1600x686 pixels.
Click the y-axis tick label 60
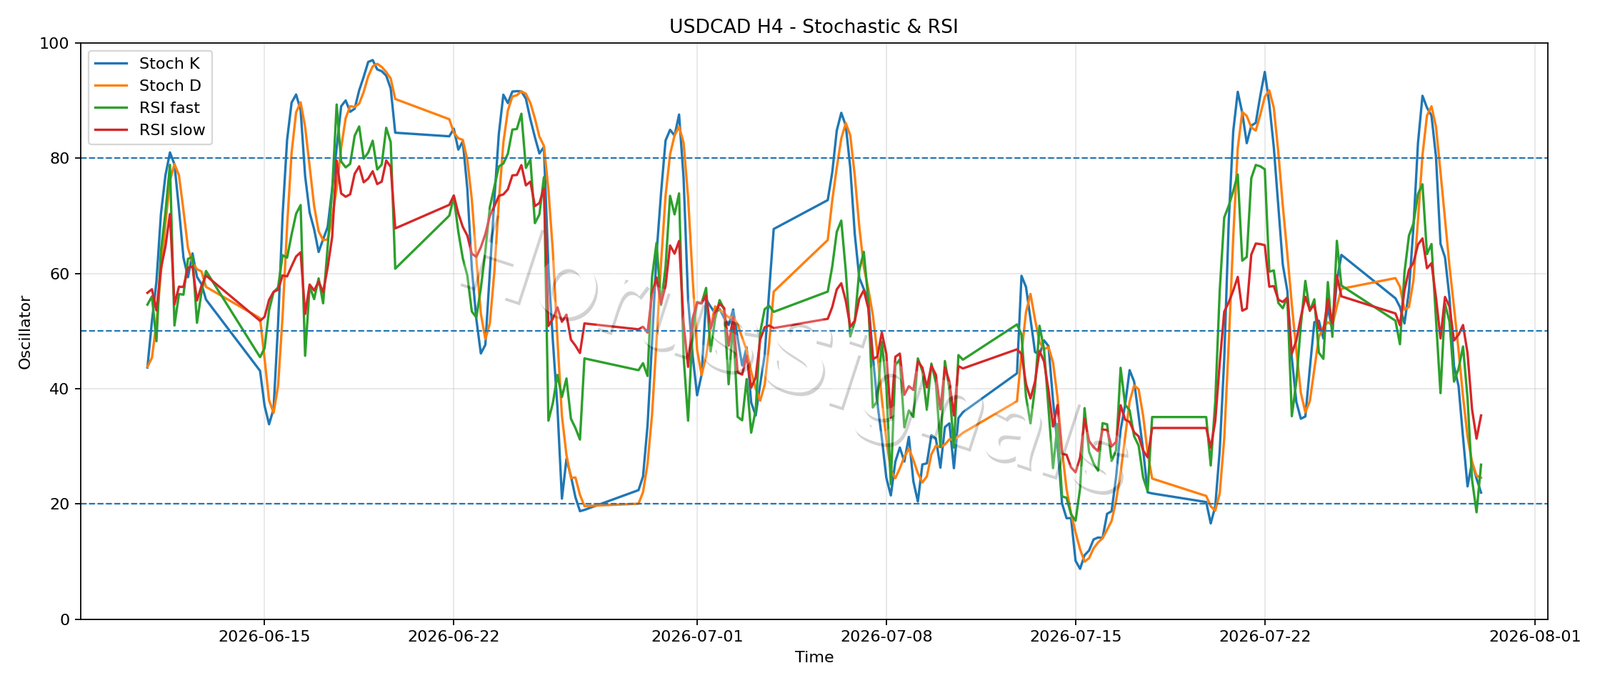coord(60,274)
